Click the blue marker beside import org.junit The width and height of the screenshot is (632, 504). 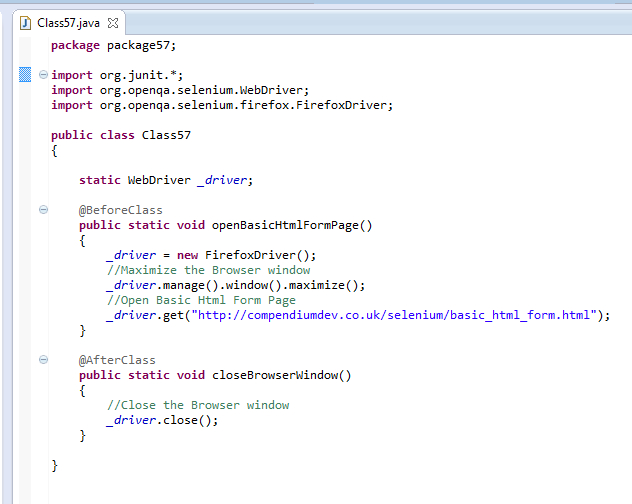(25, 75)
